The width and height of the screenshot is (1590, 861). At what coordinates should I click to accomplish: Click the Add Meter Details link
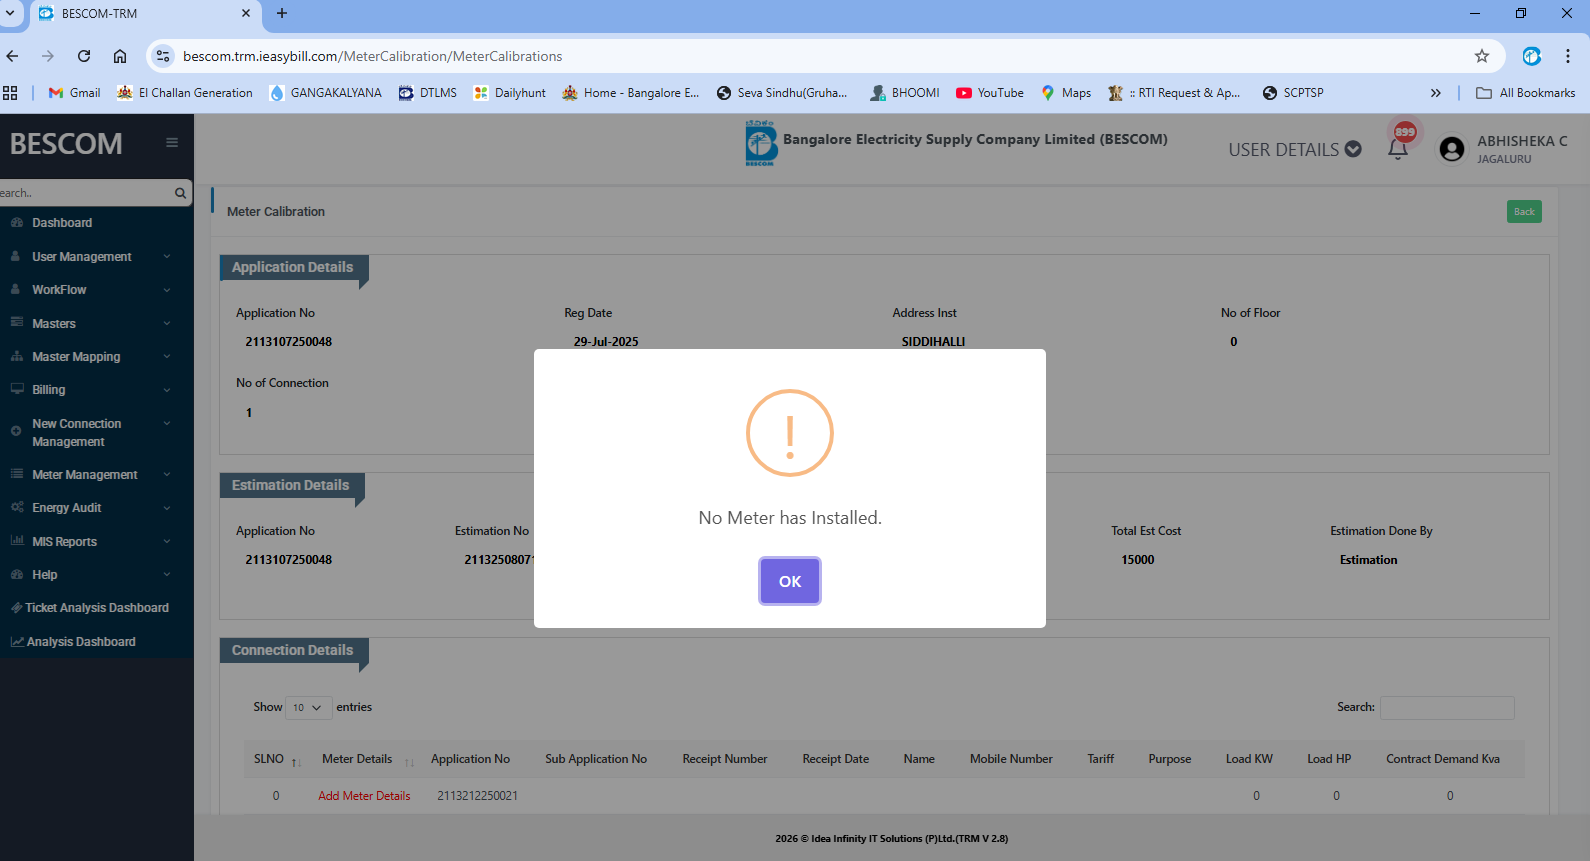click(364, 796)
